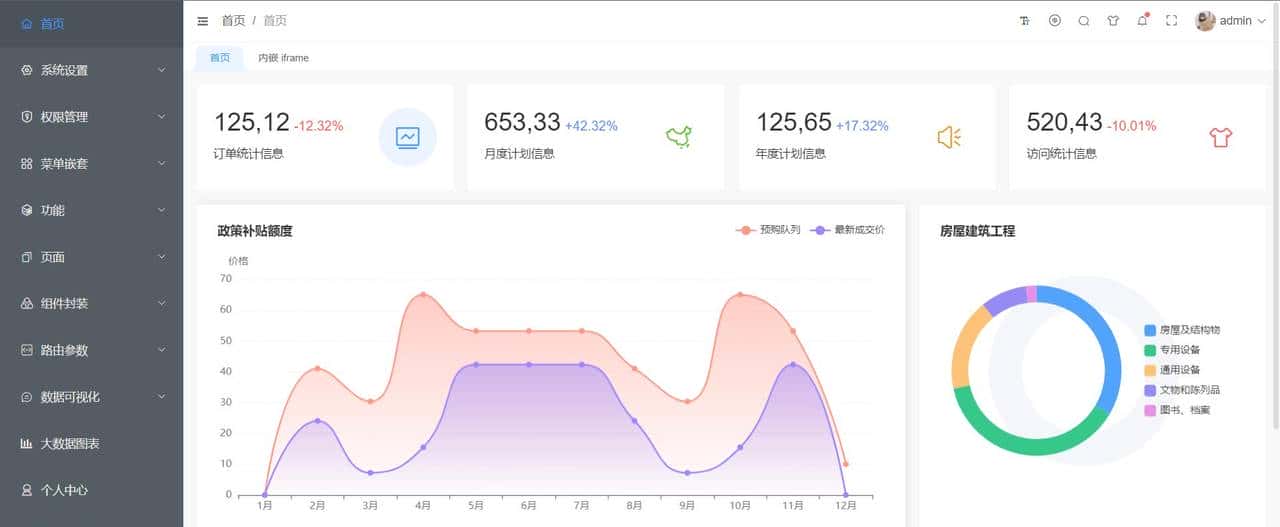Click the order statistics monitor icon

click(407, 137)
